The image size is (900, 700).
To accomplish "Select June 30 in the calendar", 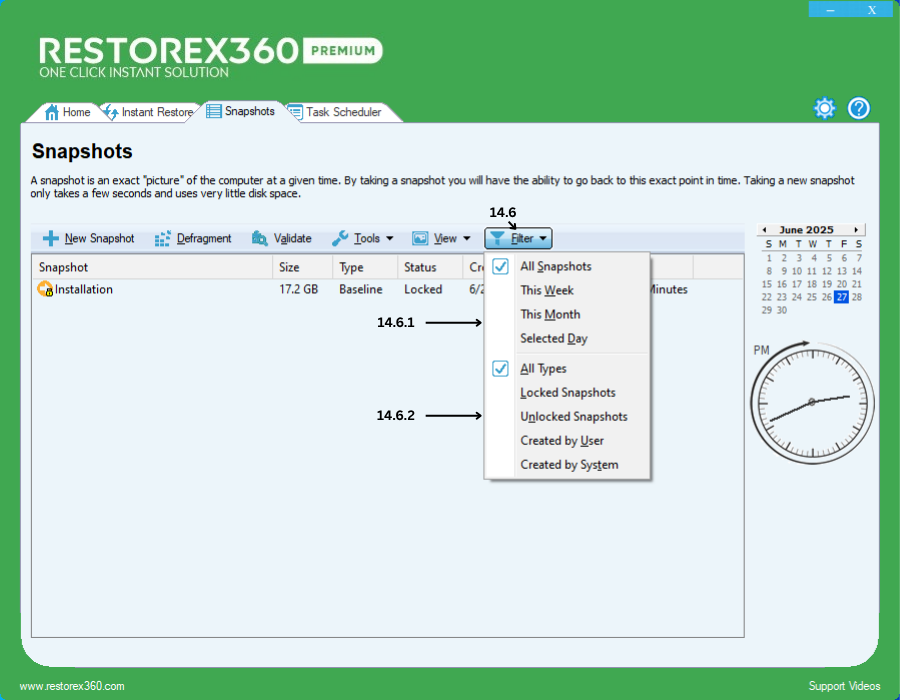I will pos(782,310).
